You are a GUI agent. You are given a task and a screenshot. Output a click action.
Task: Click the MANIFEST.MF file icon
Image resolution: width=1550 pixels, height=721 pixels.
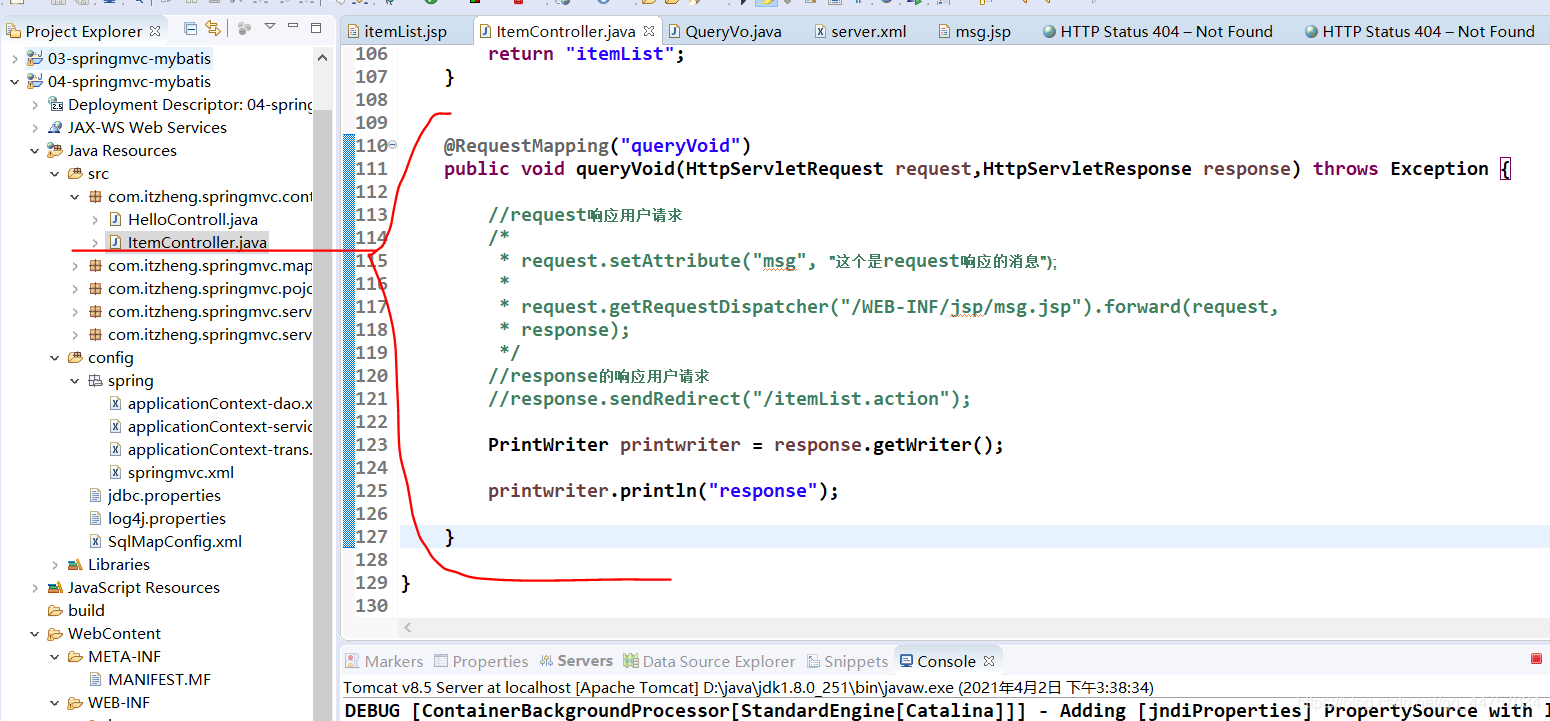[96, 679]
